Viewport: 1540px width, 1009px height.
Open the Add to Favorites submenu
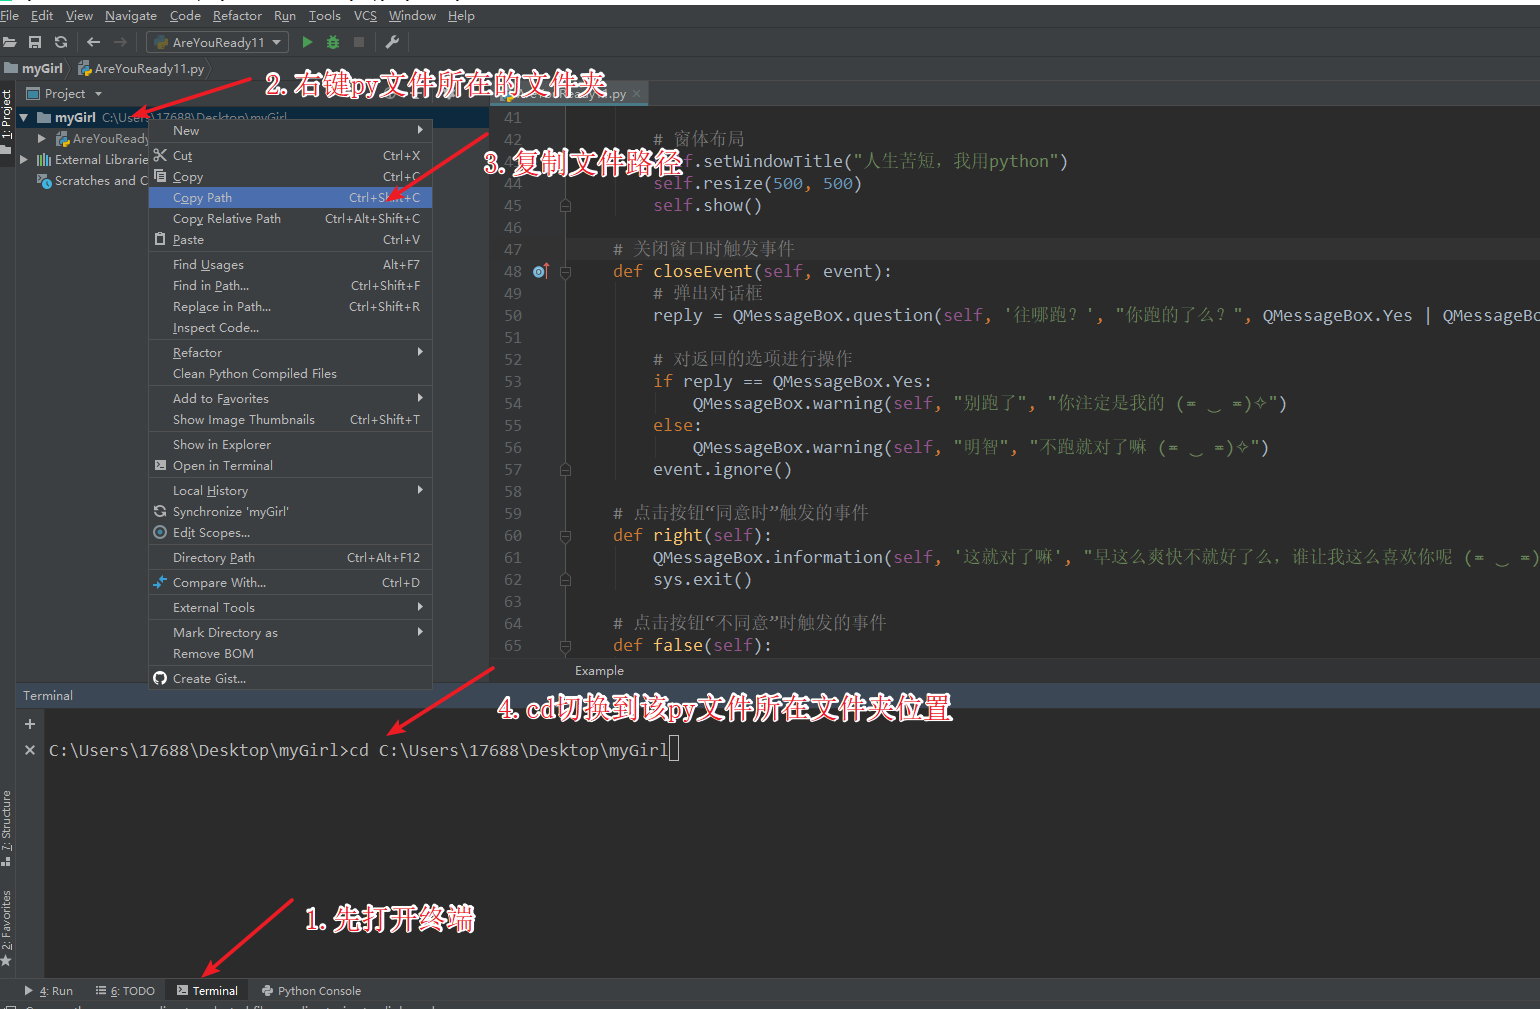pos(290,398)
